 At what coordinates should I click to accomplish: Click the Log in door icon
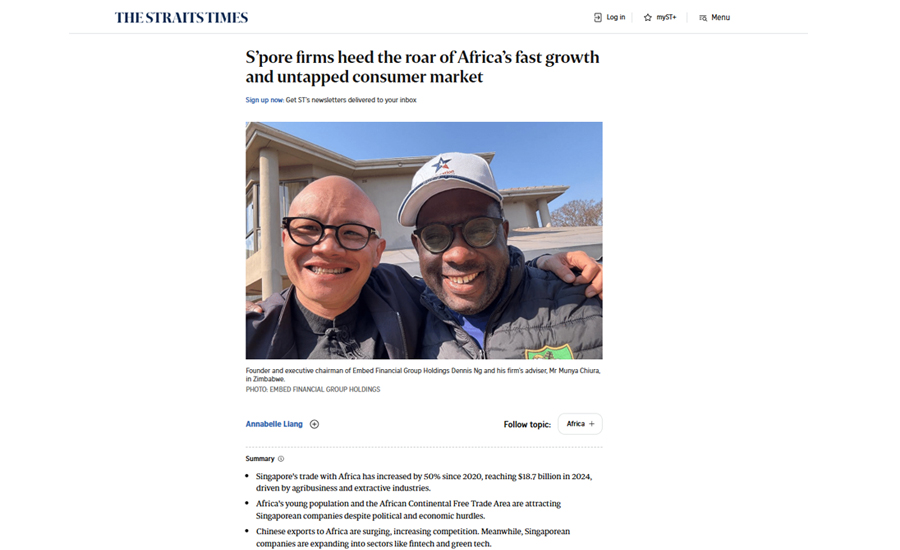[x=598, y=18]
